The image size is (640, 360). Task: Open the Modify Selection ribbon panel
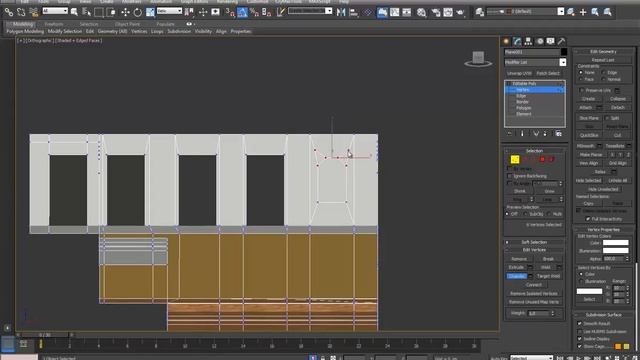coord(65,31)
